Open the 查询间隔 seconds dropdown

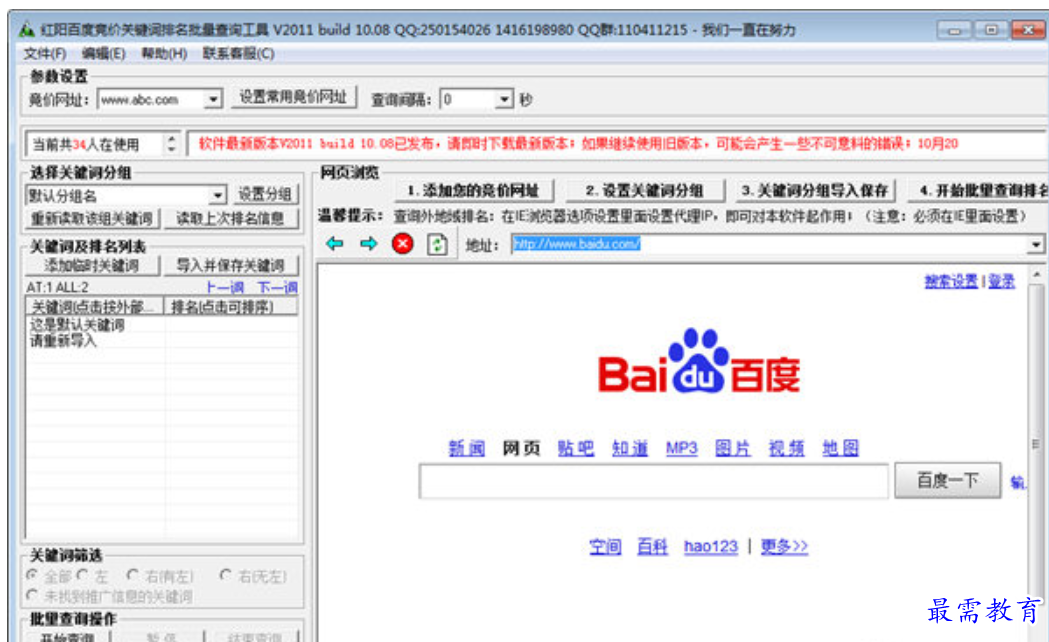(x=504, y=100)
